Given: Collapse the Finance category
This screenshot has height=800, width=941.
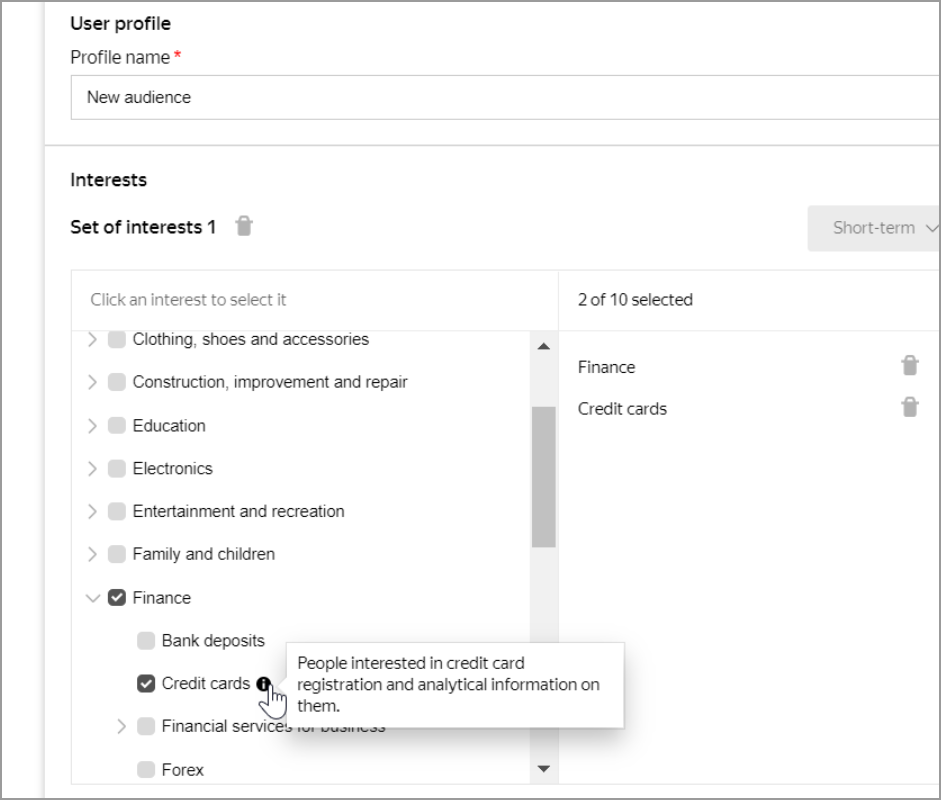Looking at the screenshot, I should [x=93, y=598].
